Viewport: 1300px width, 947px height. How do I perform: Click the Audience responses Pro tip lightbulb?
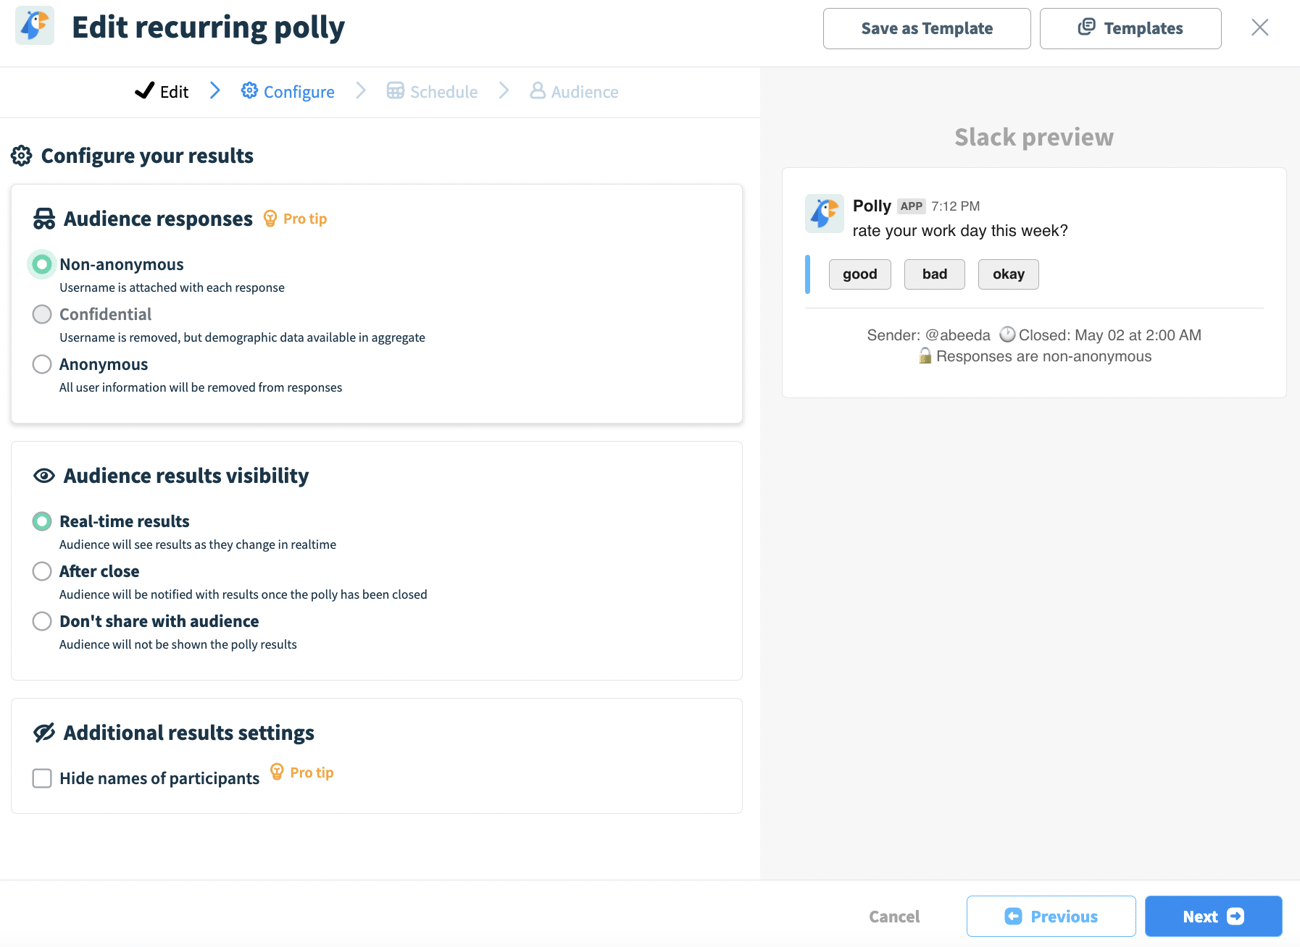click(x=270, y=218)
